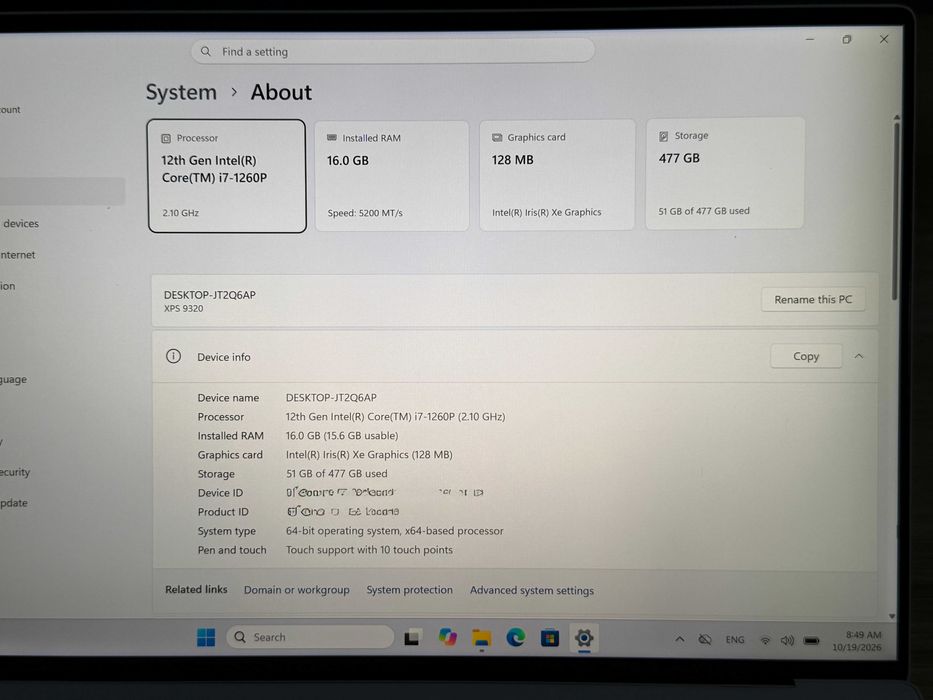Open the devices item in sidebar
This screenshot has width=933, height=700.
21,224
